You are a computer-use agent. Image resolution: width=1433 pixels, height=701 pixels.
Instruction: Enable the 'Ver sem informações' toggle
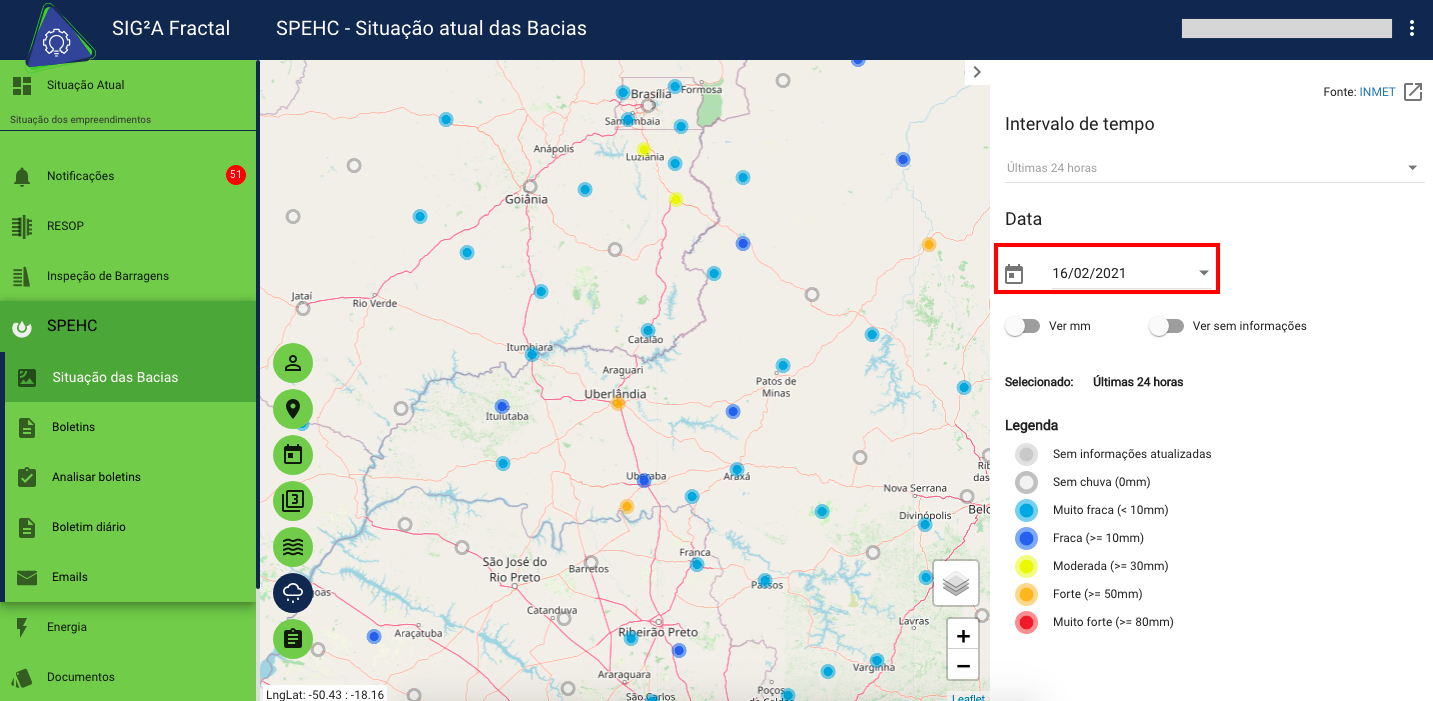tap(1167, 325)
